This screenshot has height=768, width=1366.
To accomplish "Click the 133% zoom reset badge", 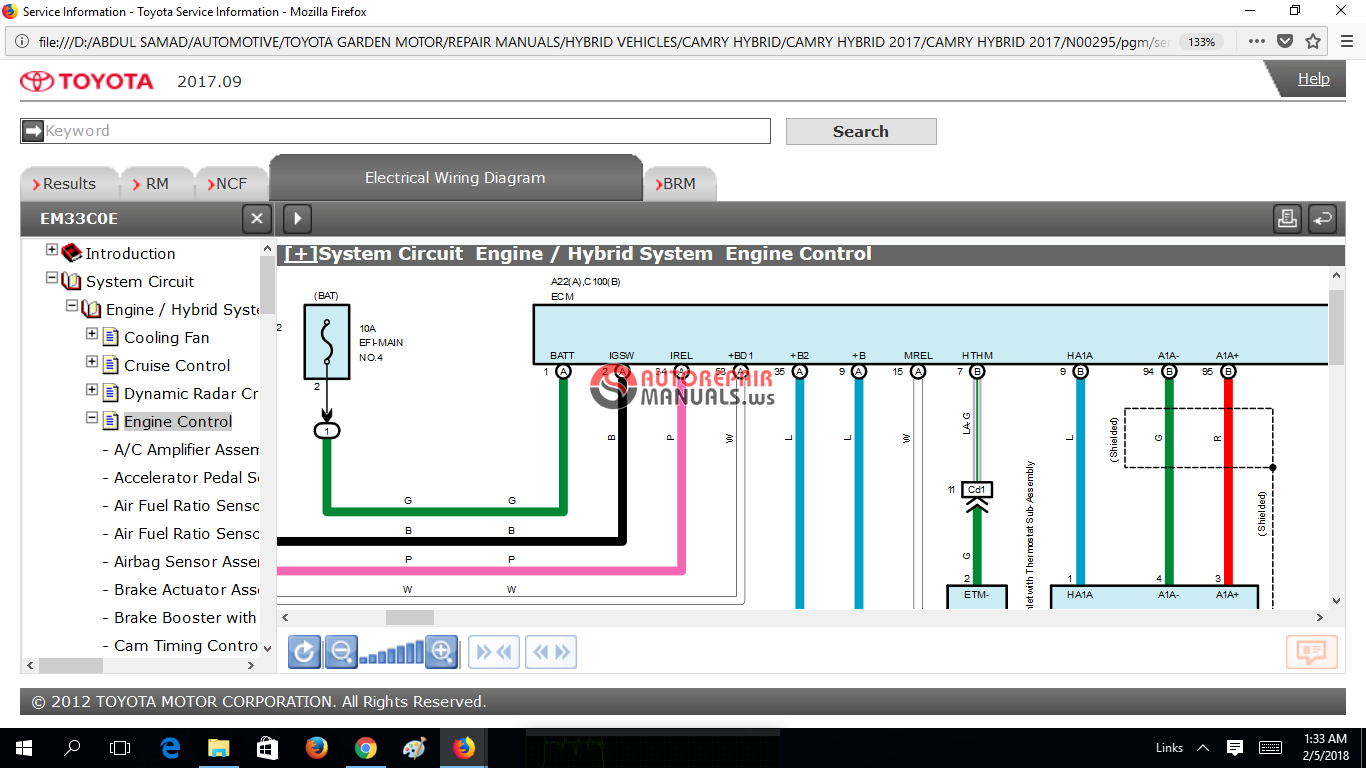I will pos(1201,42).
